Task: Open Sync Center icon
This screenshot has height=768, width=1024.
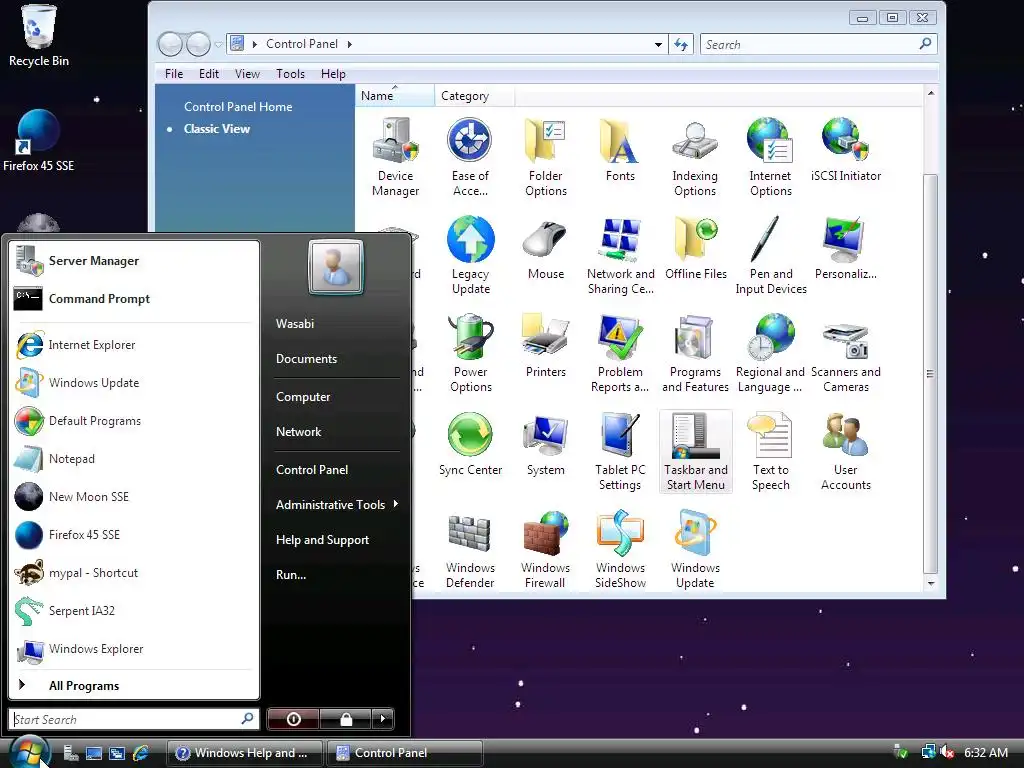Action: pyautogui.click(x=470, y=444)
